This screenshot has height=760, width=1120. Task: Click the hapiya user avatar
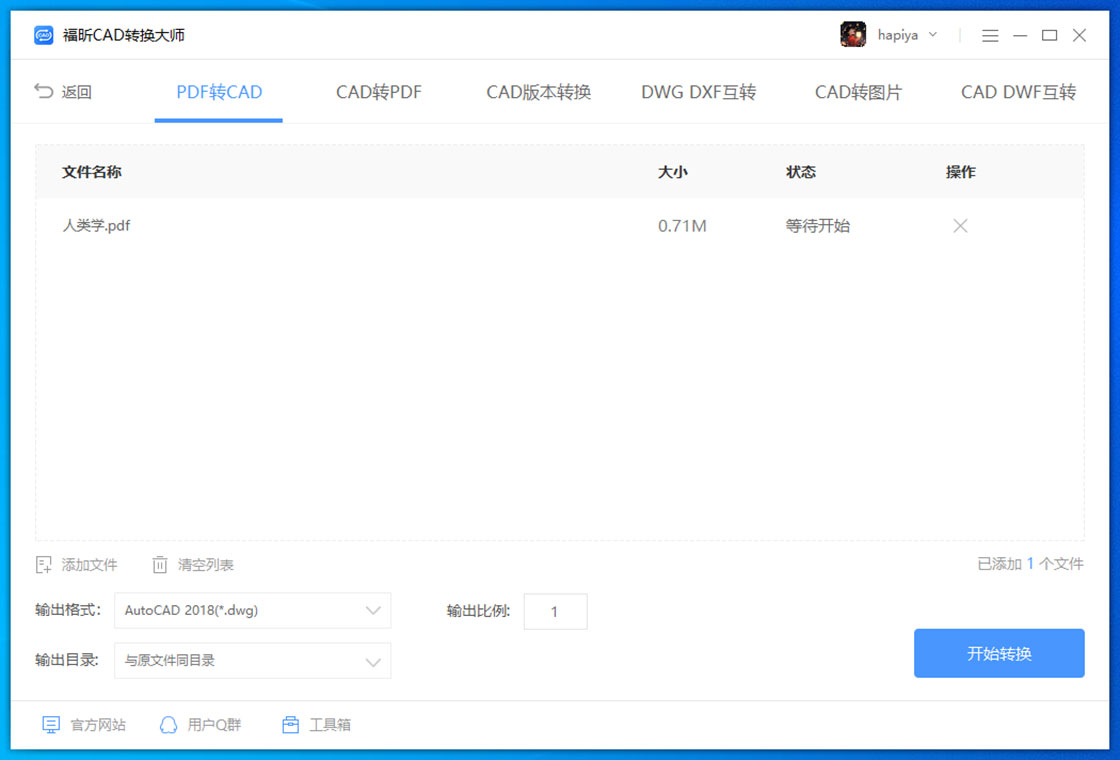pyautogui.click(x=853, y=34)
